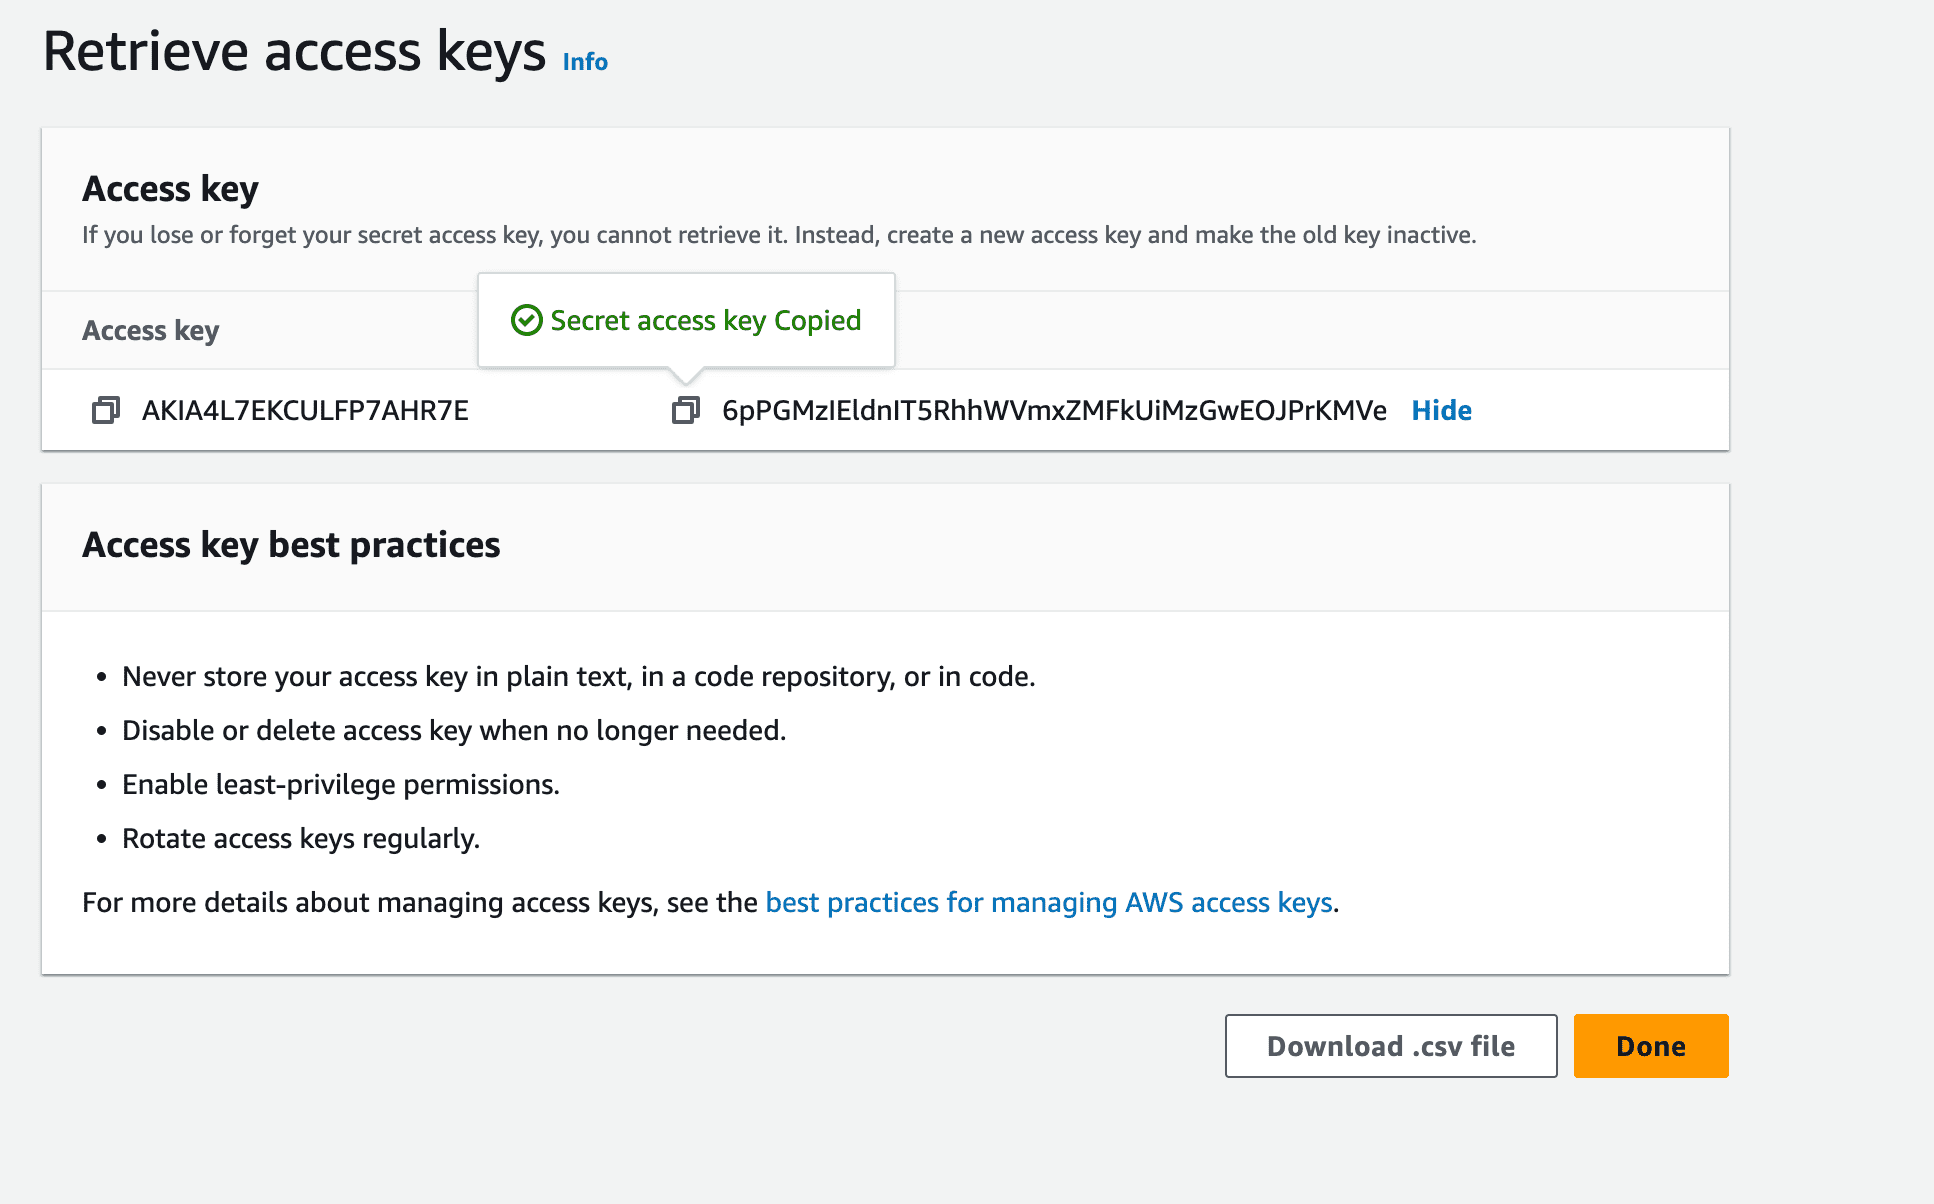The height and width of the screenshot is (1204, 1934).
Task: Open best practices for managing AWS access keys
Action: [x=1050, y=902]
